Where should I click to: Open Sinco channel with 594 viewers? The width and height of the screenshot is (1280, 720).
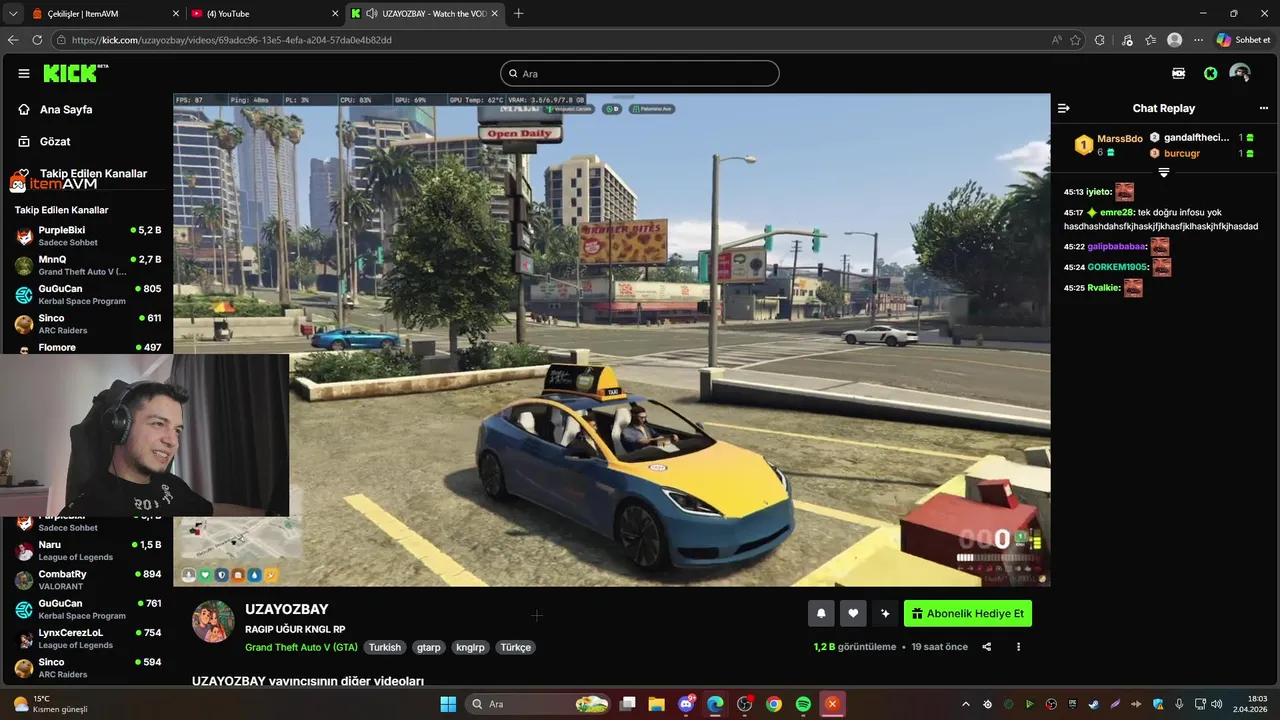88,668
